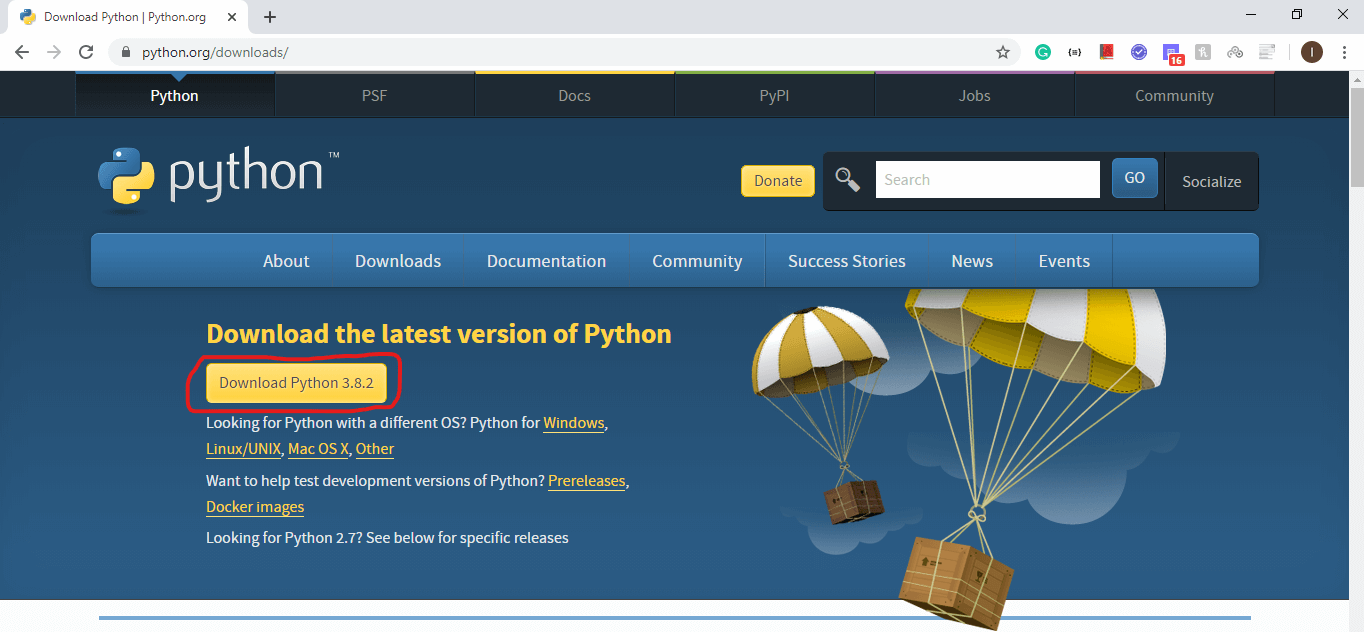Open the red book extension icon
This screenshot has width=1364, height=632.
pos(1107,52)
